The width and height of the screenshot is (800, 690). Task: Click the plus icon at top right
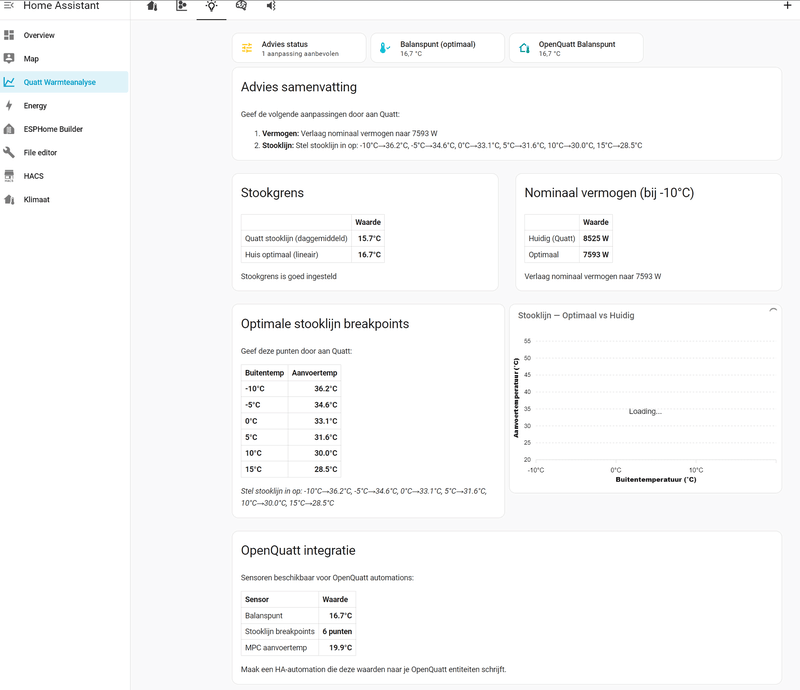coord(787,6)
